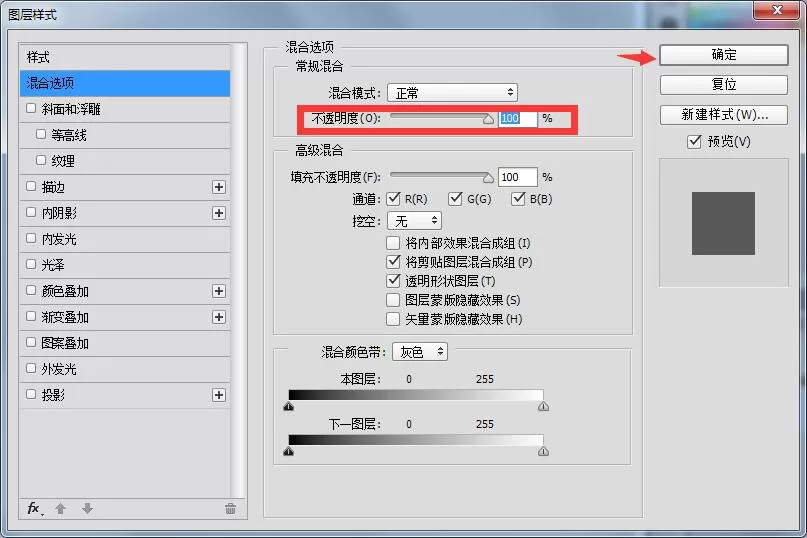Click the 不透明度 percentage input field

coord(518,118)
